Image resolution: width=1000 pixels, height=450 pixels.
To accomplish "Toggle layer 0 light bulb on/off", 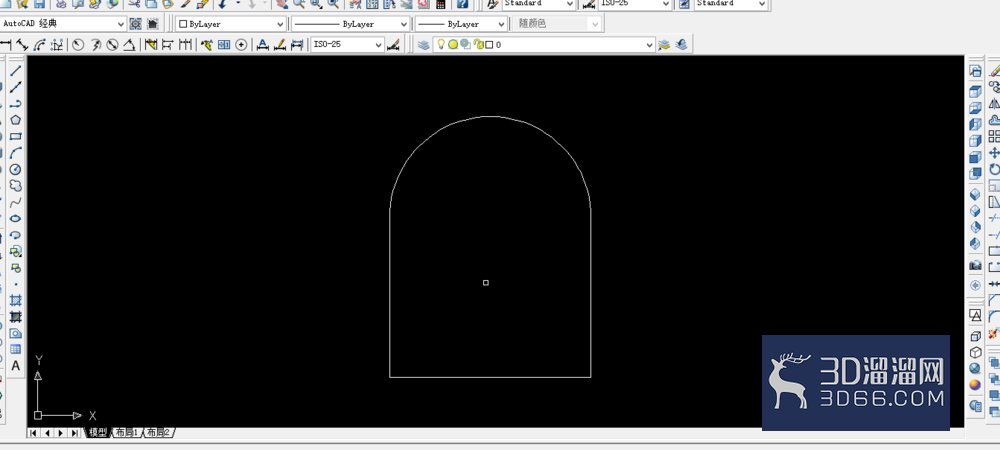I will 440,45.
